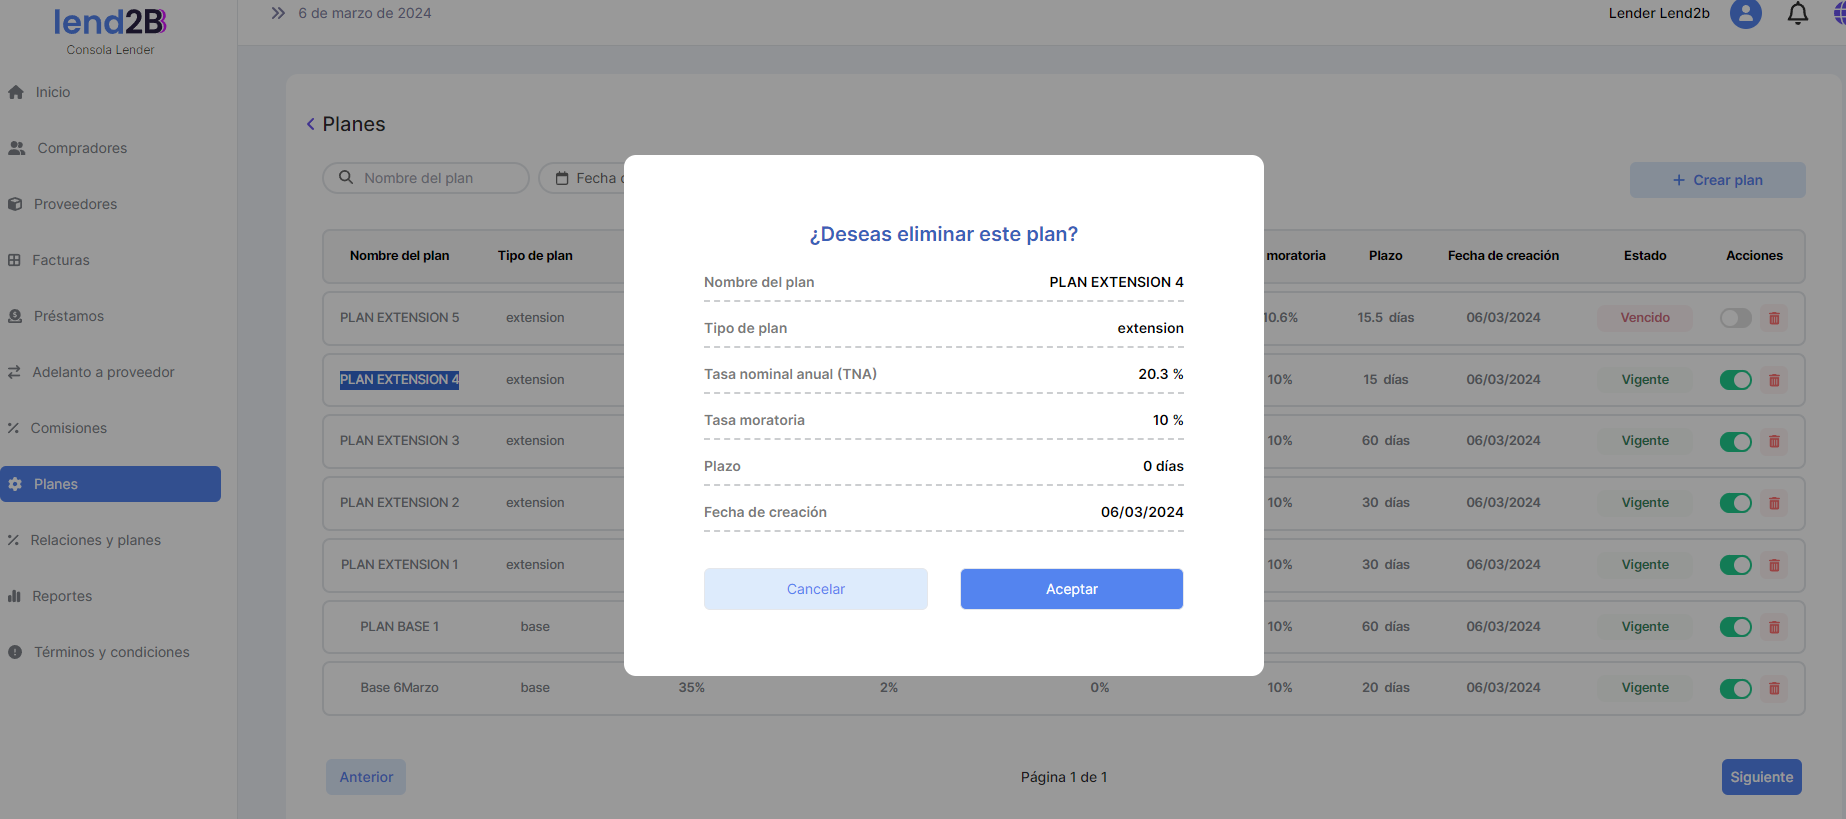This screenshot has width=1846, height=819.
Task: Open the user profile avatar icon
Action: (x=1745, y=14)
